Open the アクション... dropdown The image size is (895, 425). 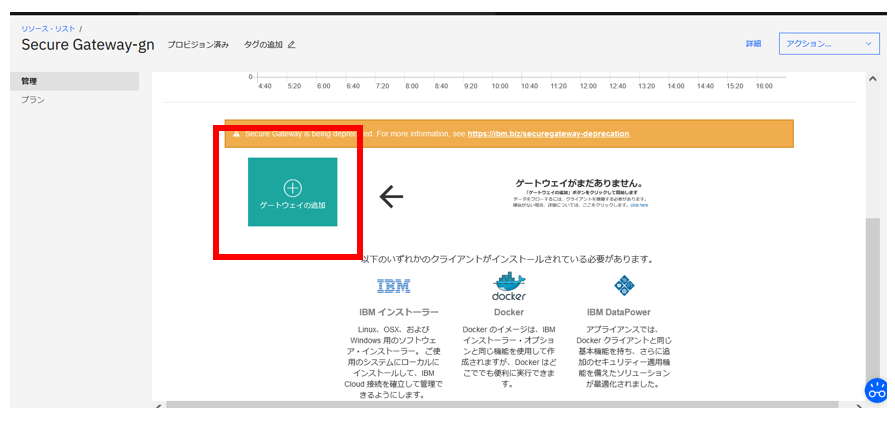829,44
